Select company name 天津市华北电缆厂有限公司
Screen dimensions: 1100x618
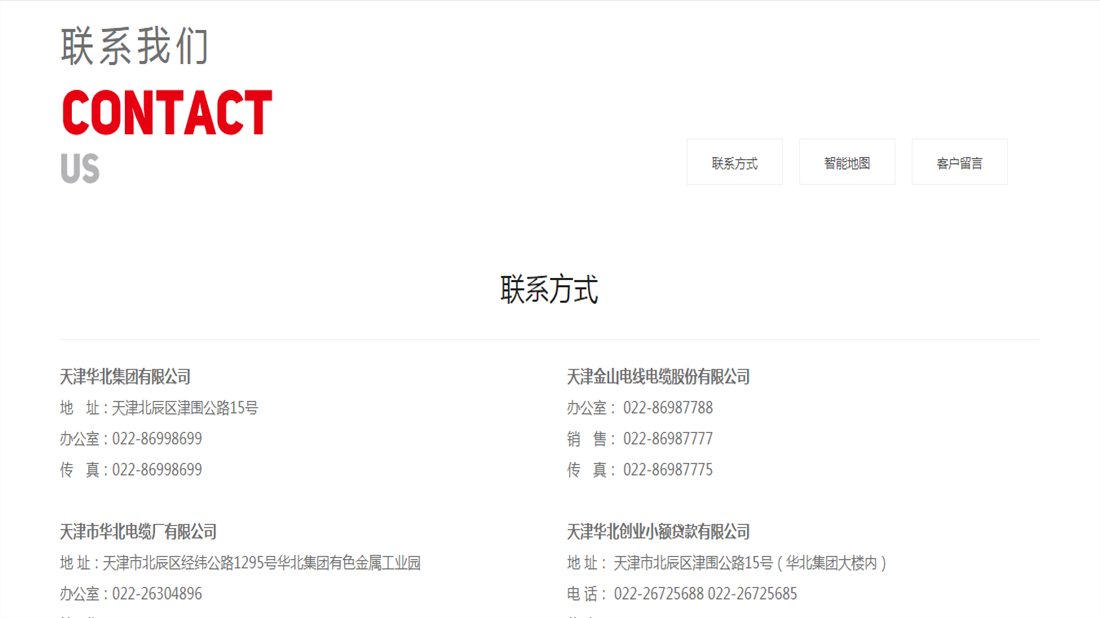[x=138, y=532]
